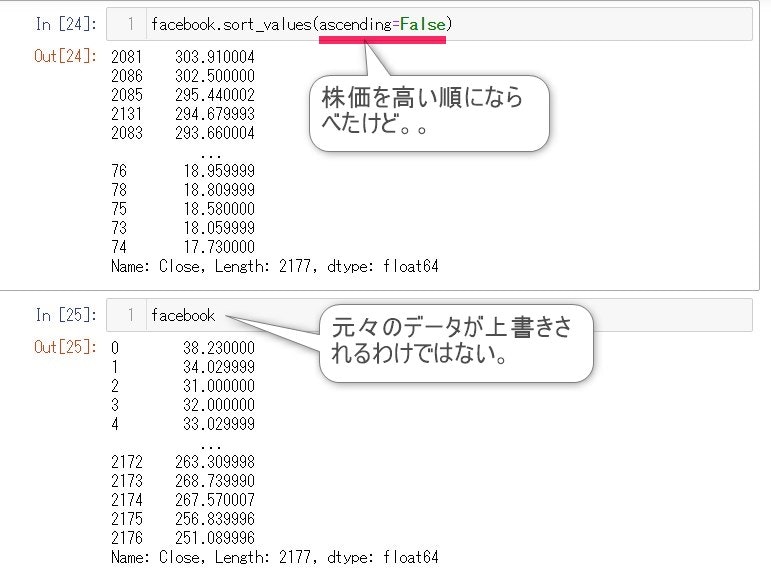Image resolution: width=771 pixels, height=586 pixels.
Task: Click value 34.029999 in Out[25]
Action: 219,367
